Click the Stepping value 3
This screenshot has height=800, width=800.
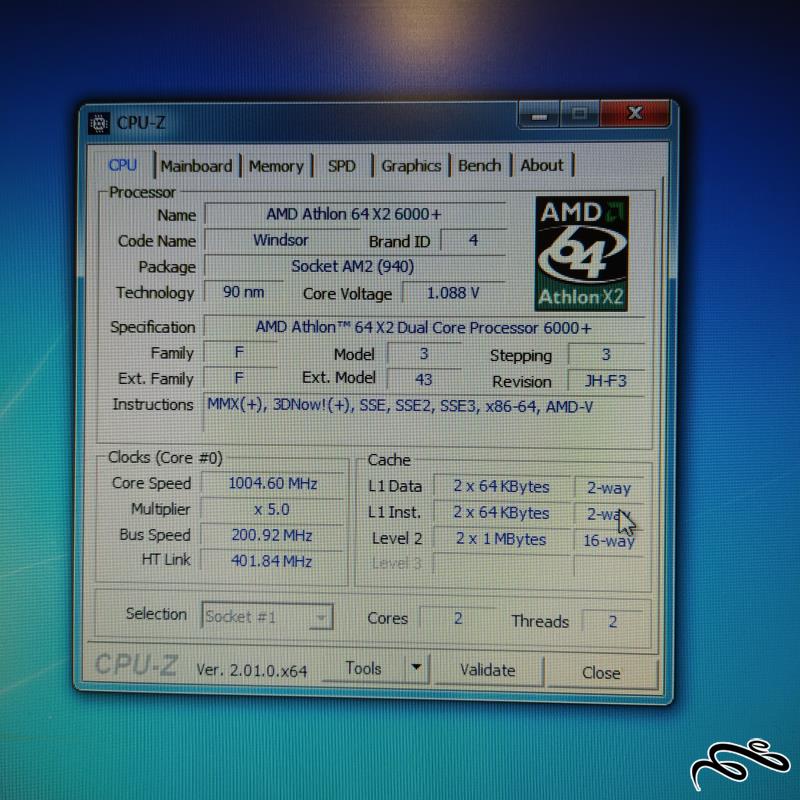606,355
